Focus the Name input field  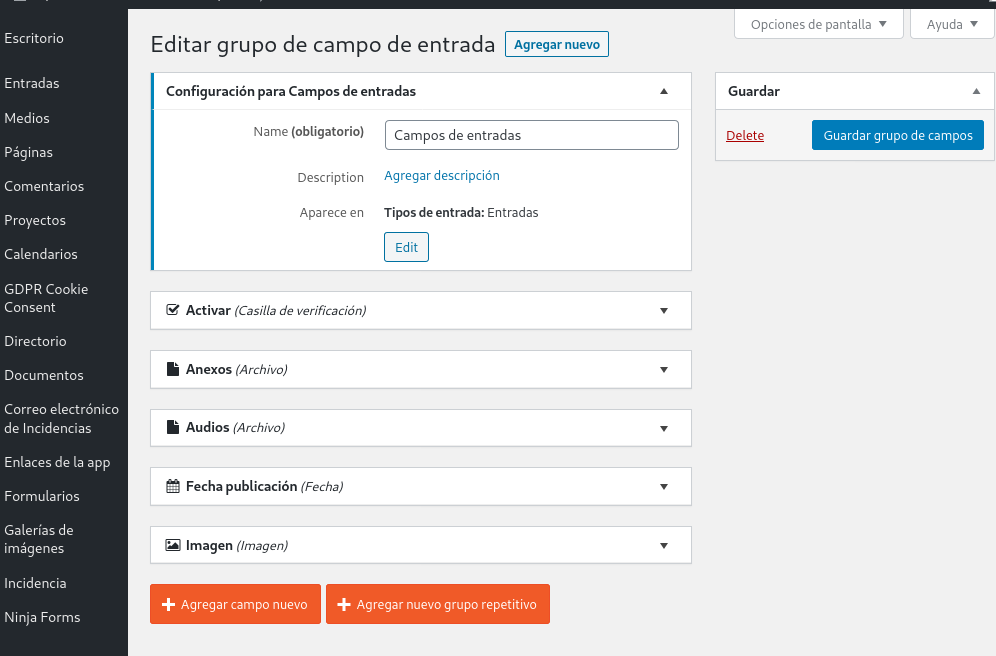[x=531, y=135]
